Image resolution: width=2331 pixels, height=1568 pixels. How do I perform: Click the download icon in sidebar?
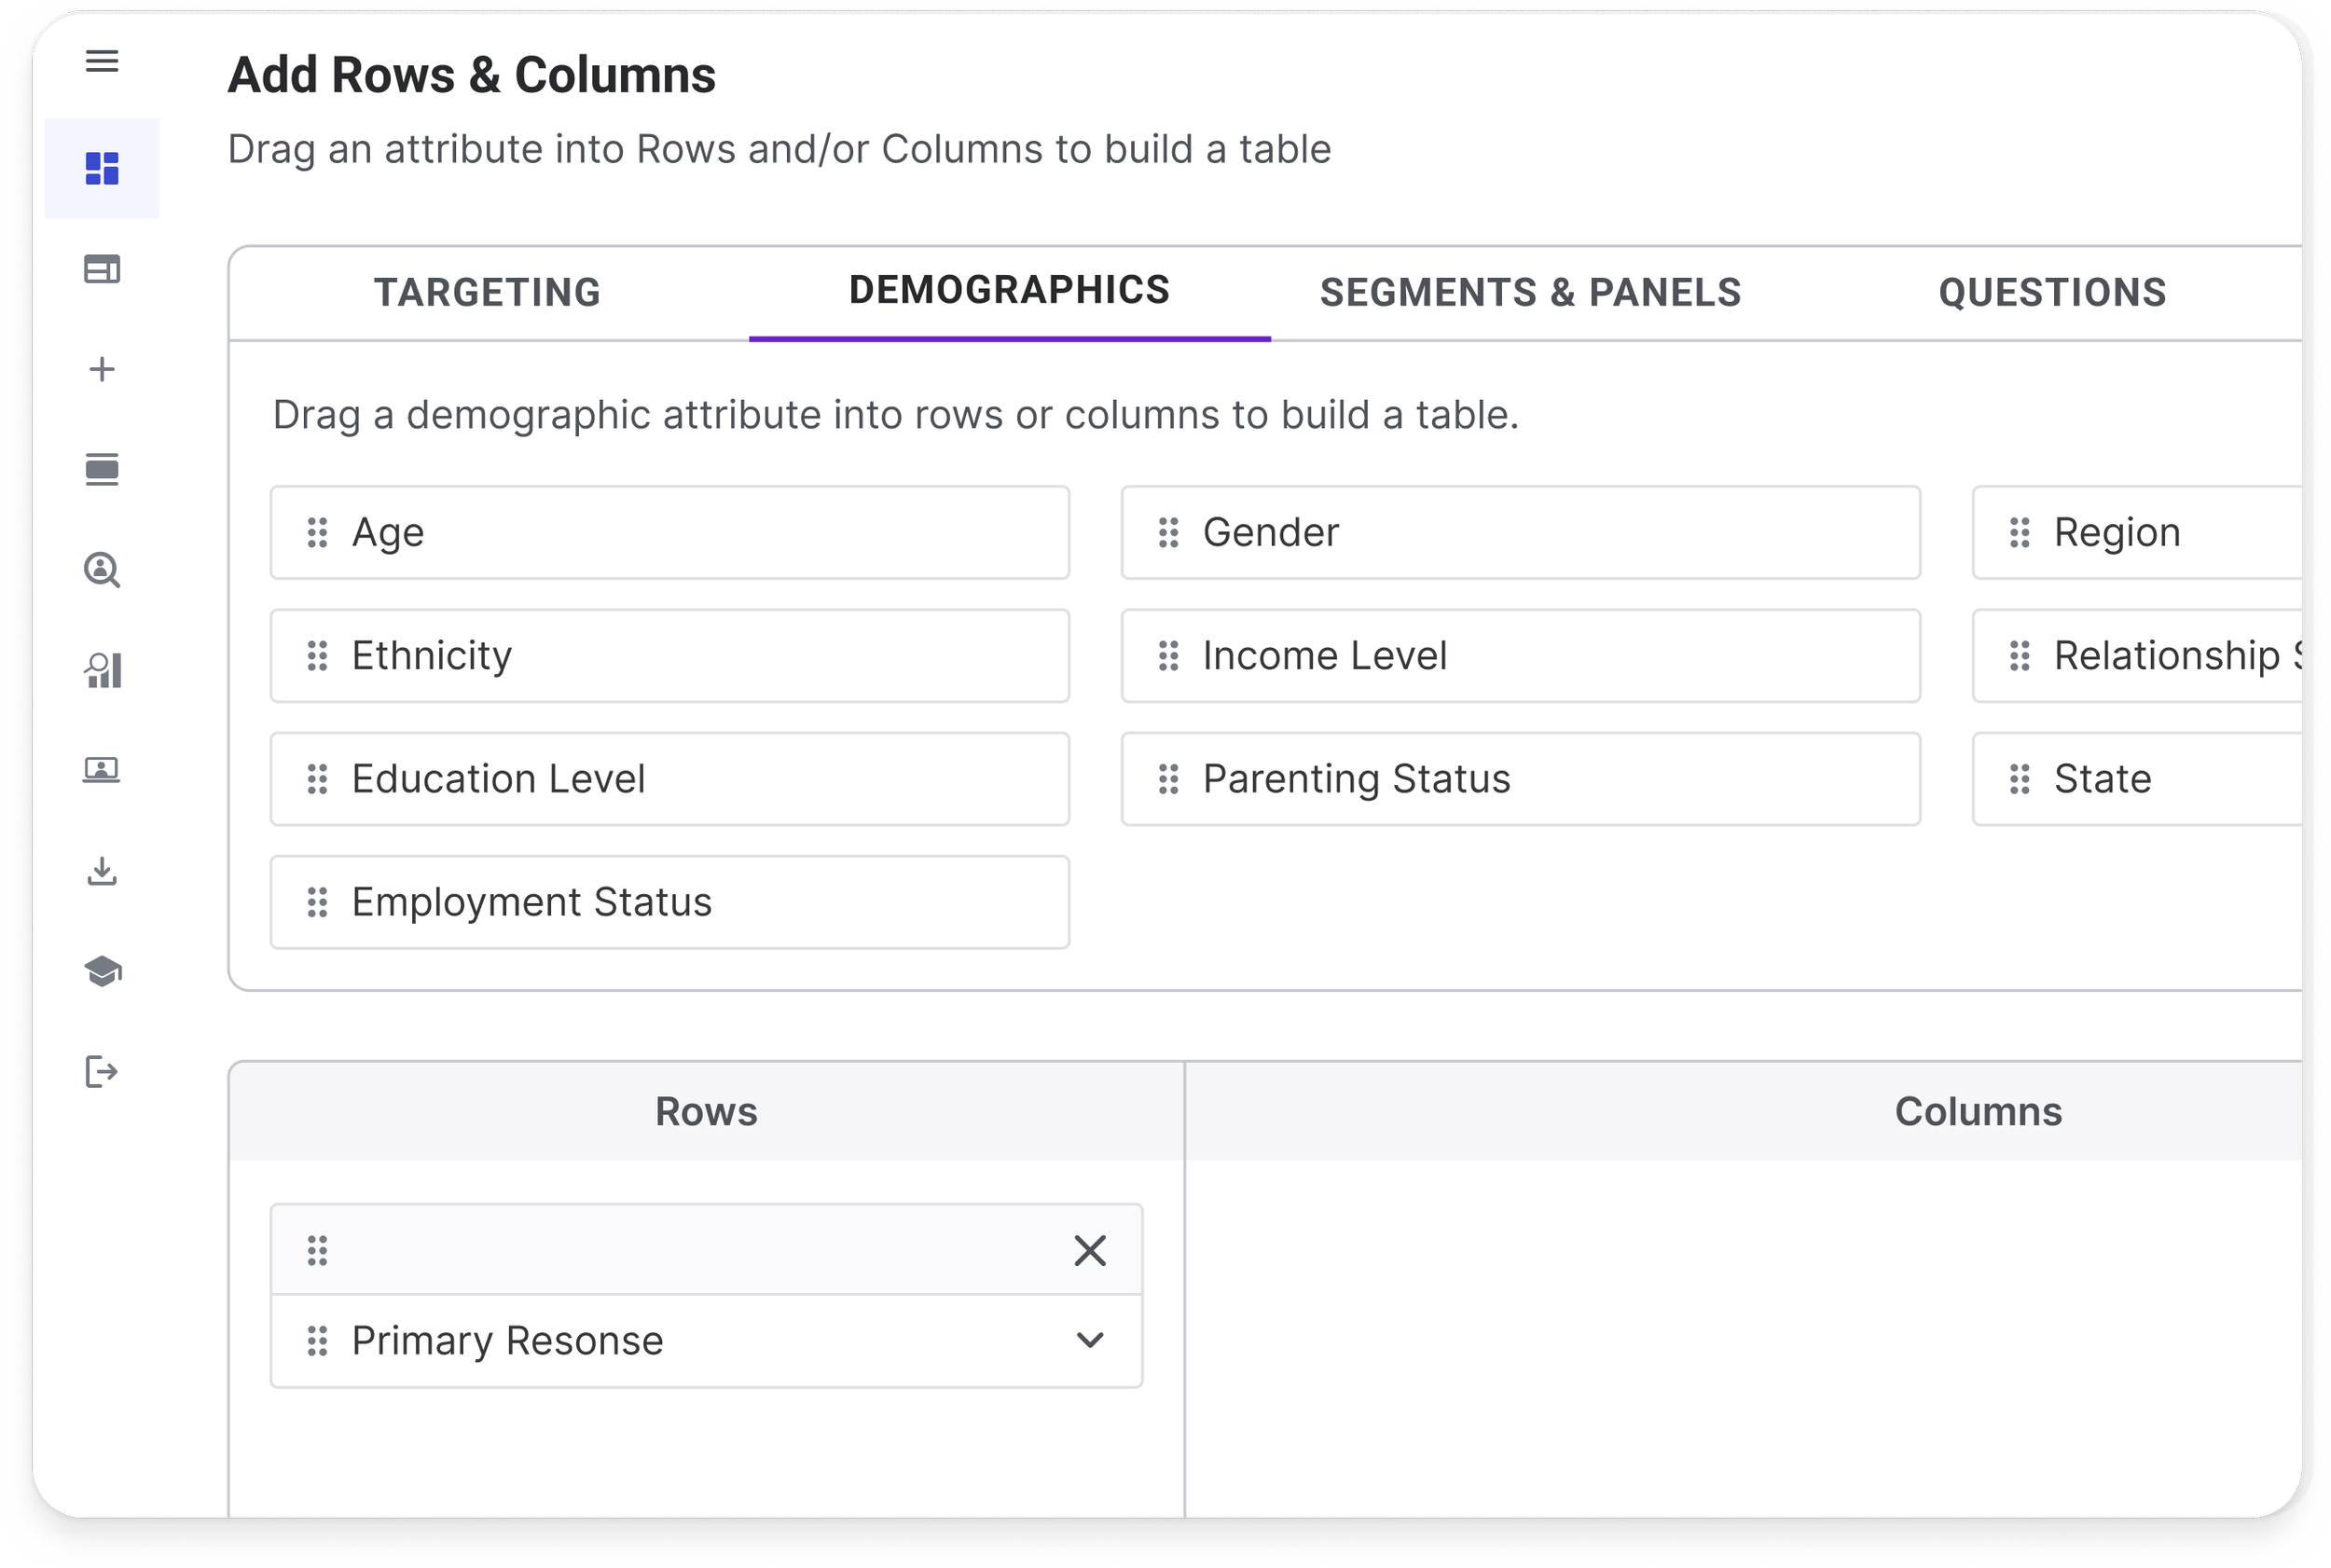[102, 871]
